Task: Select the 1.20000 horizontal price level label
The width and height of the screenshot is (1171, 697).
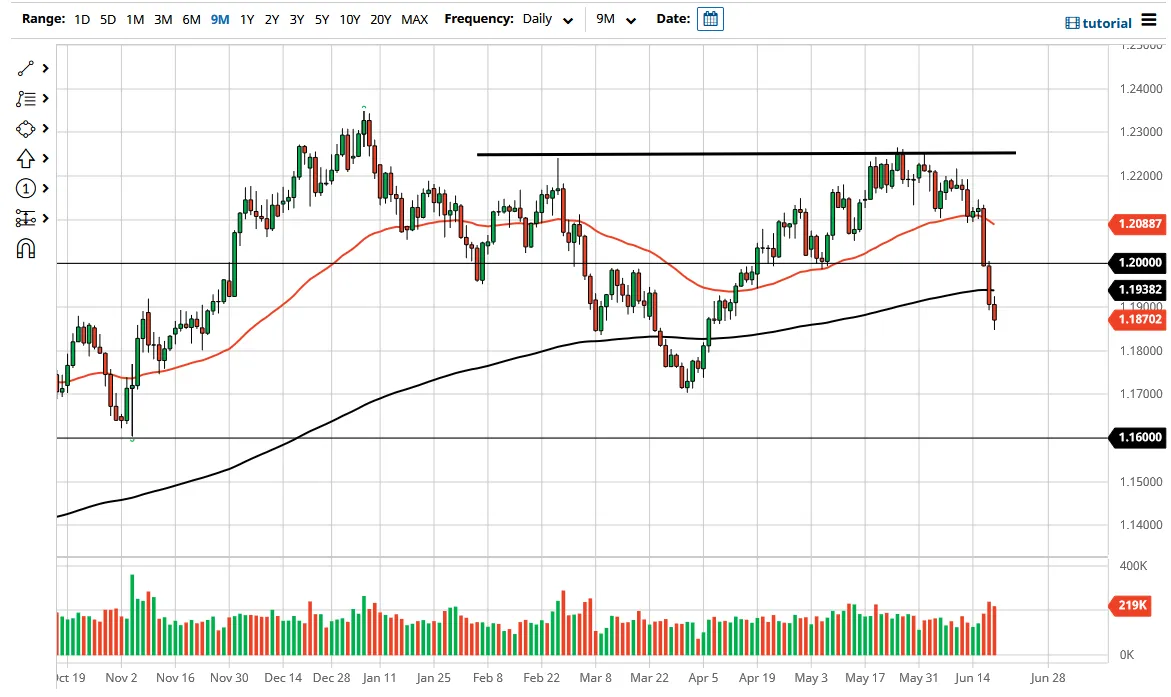Action: (1139, 262)
